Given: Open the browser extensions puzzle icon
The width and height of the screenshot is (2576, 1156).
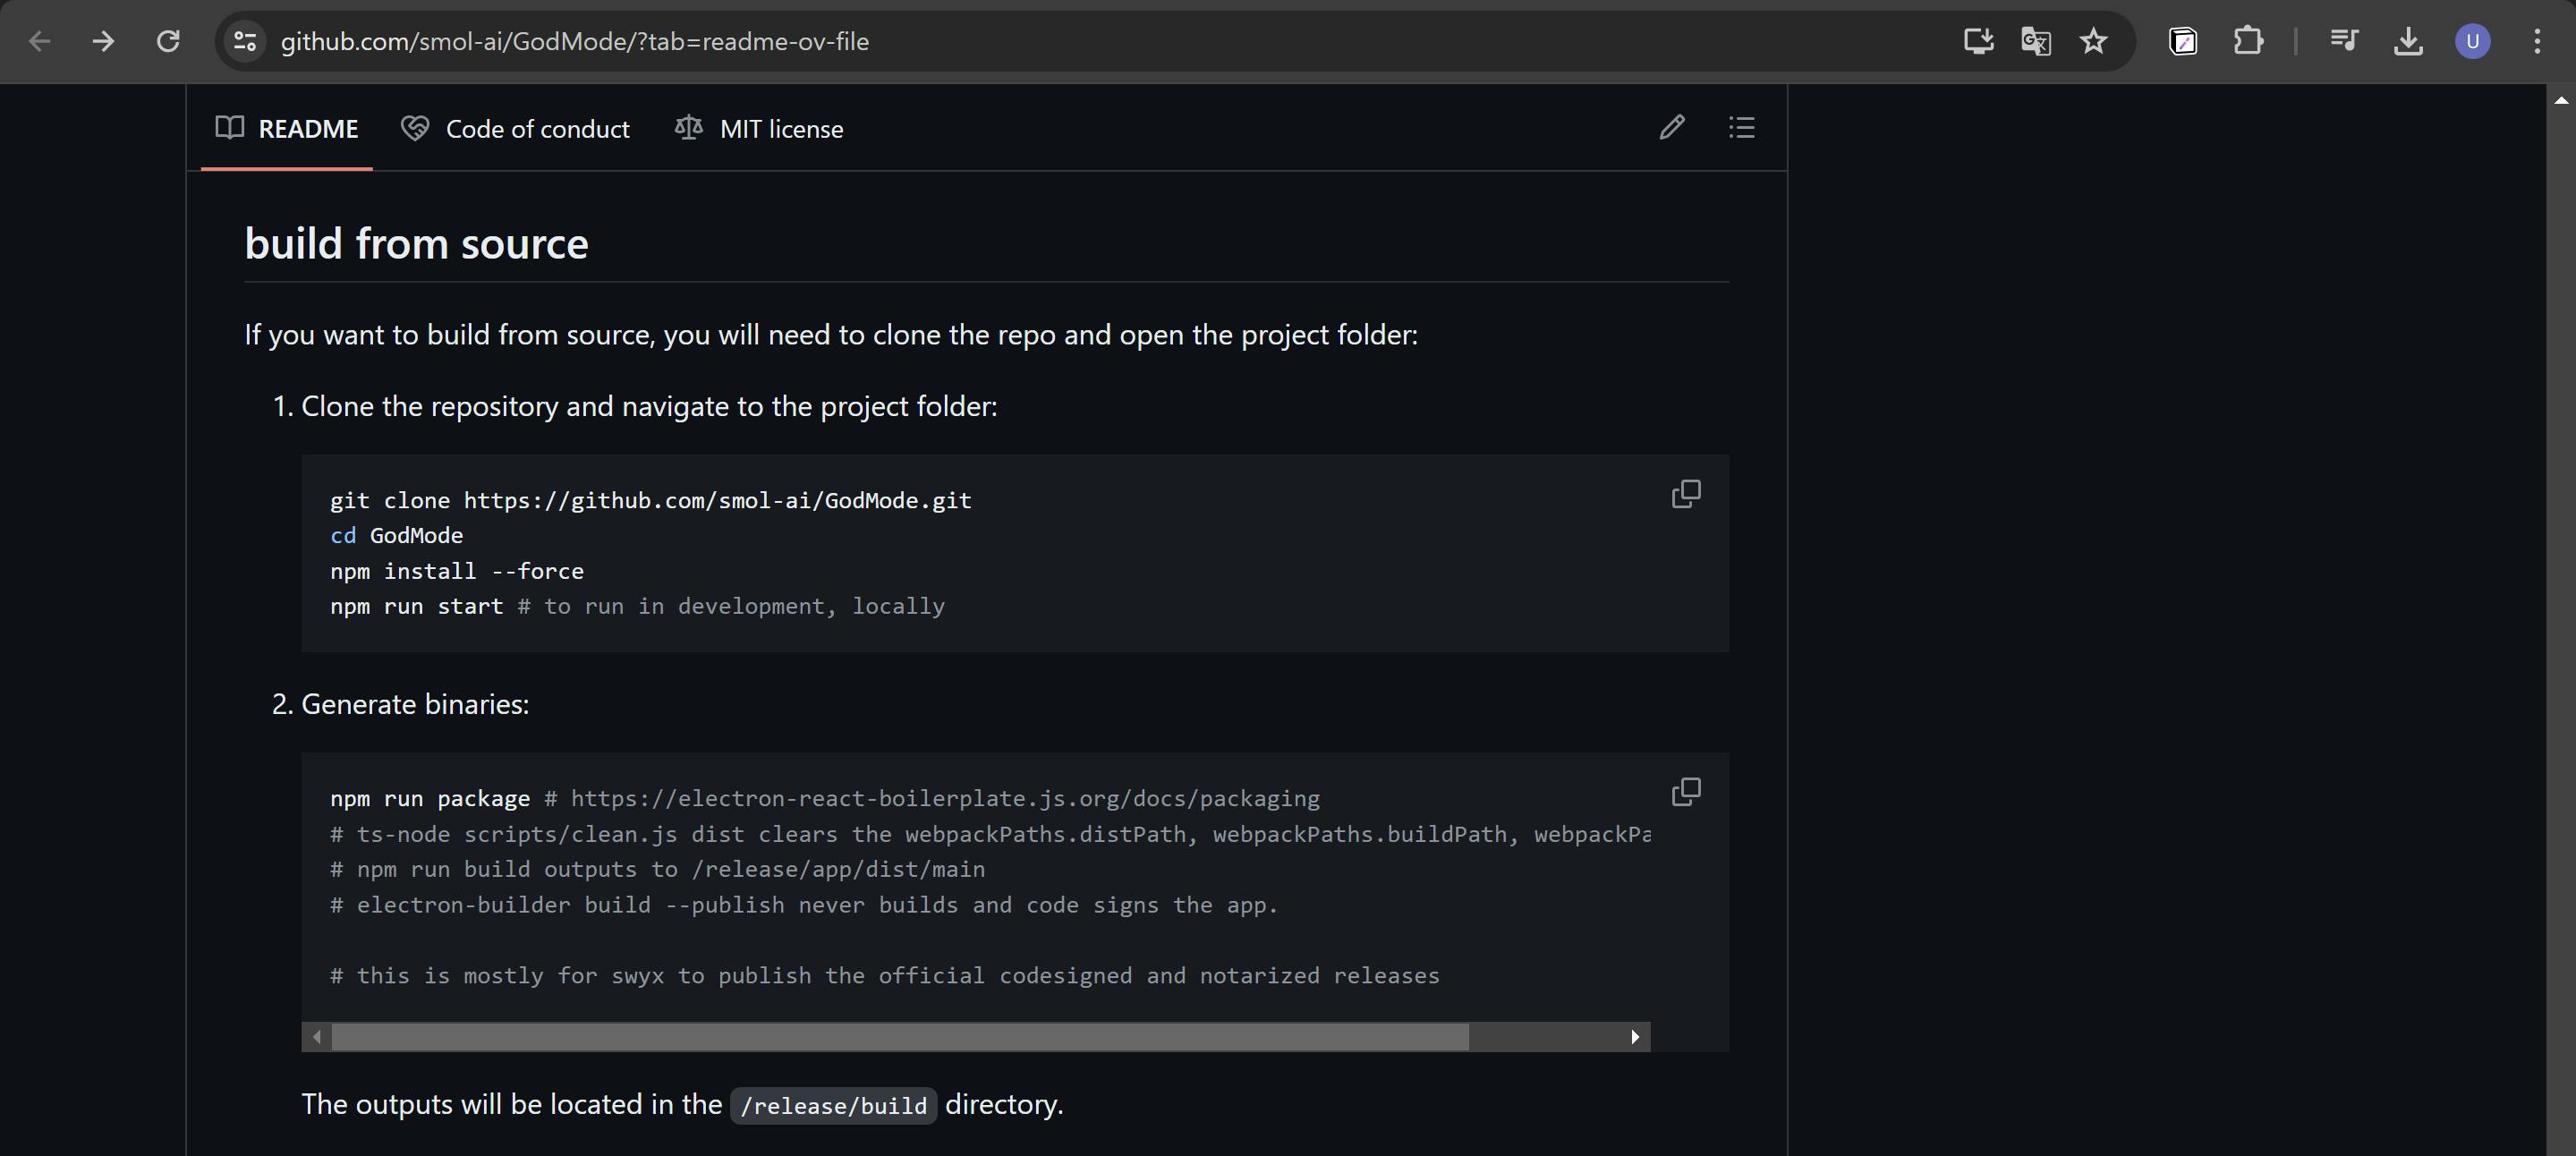Looking at the screenshot, I should pos(2248,41).
